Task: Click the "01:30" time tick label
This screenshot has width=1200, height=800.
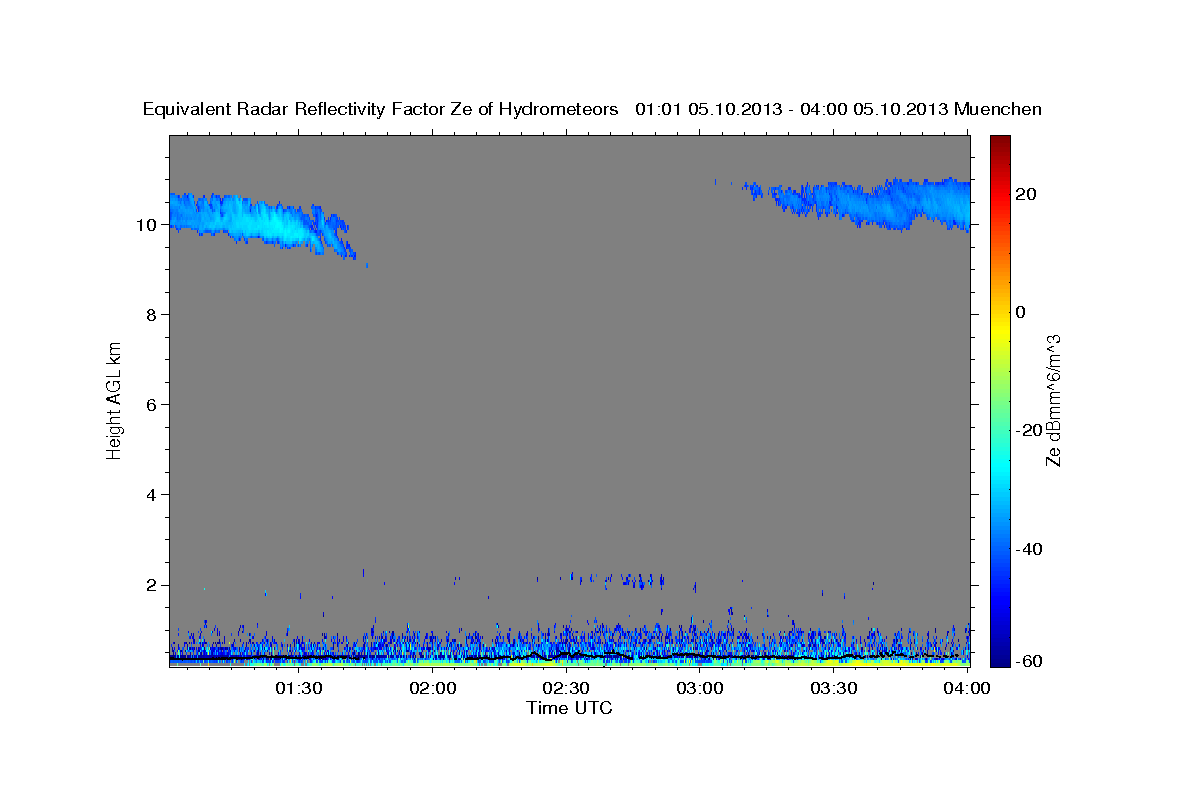Action: (298, 689)
